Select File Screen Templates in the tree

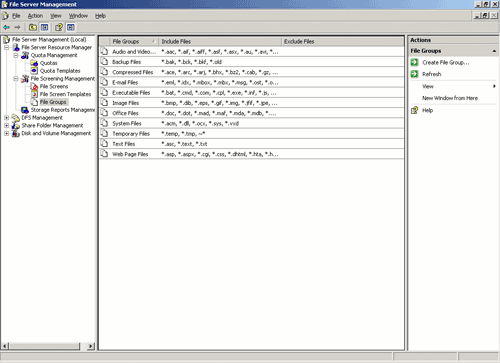pos(65,94)
